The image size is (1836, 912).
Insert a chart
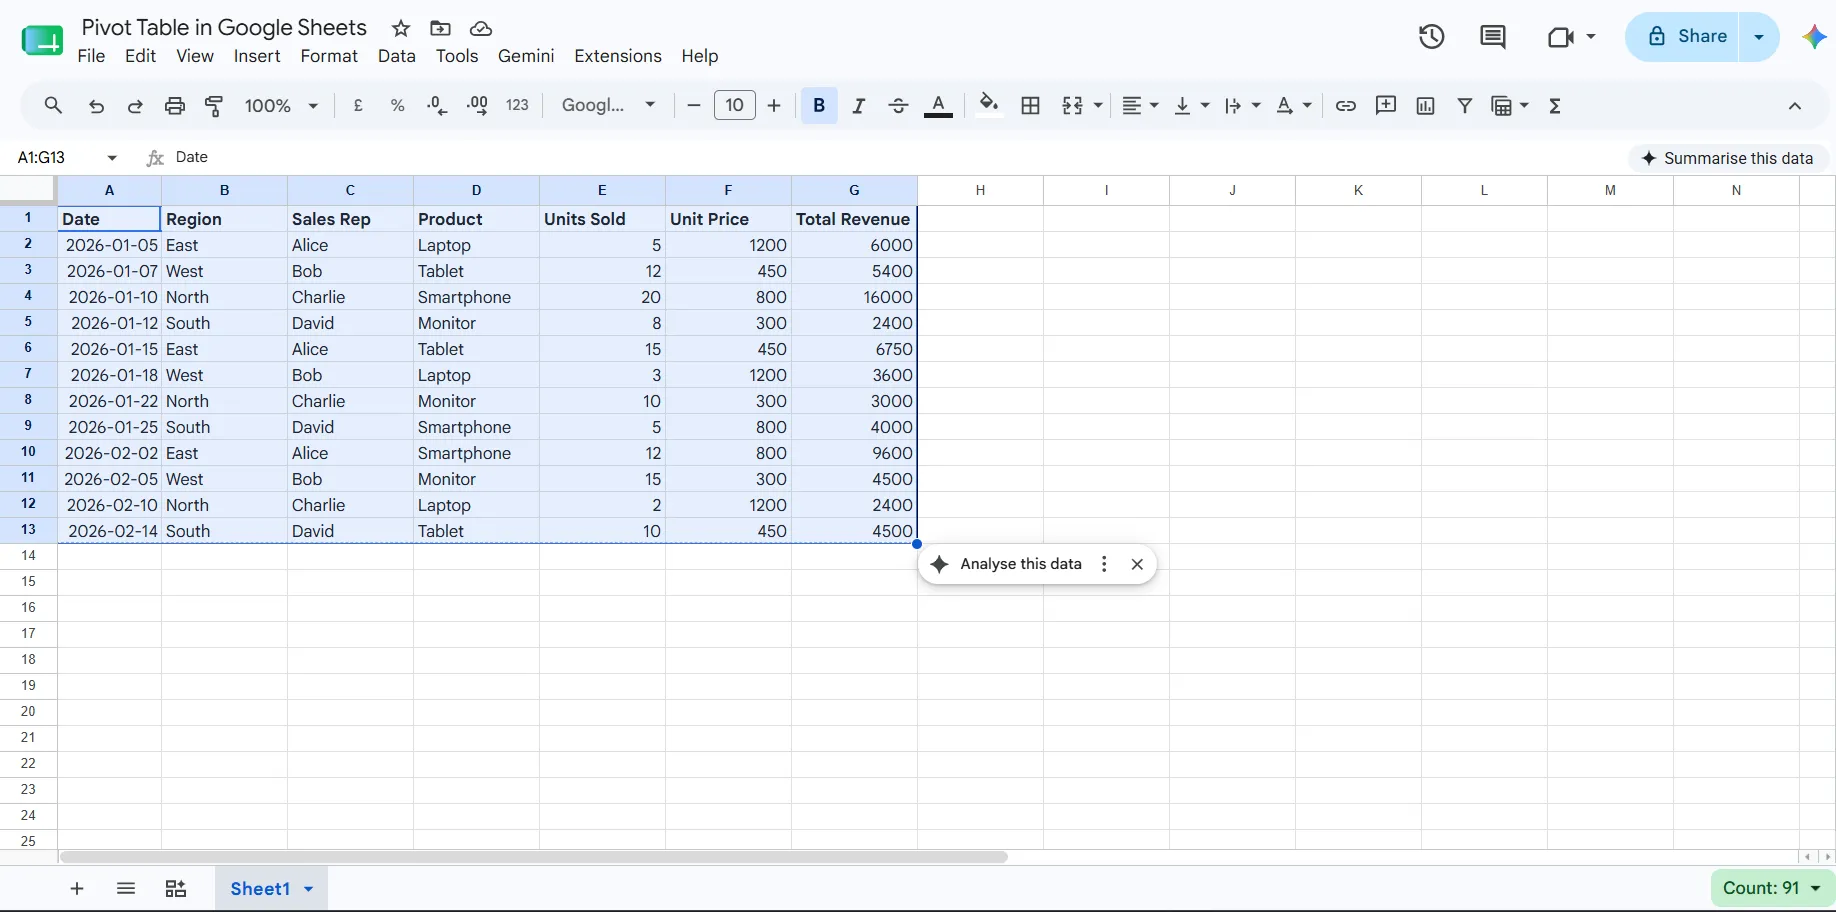[x=1426, y=105]
